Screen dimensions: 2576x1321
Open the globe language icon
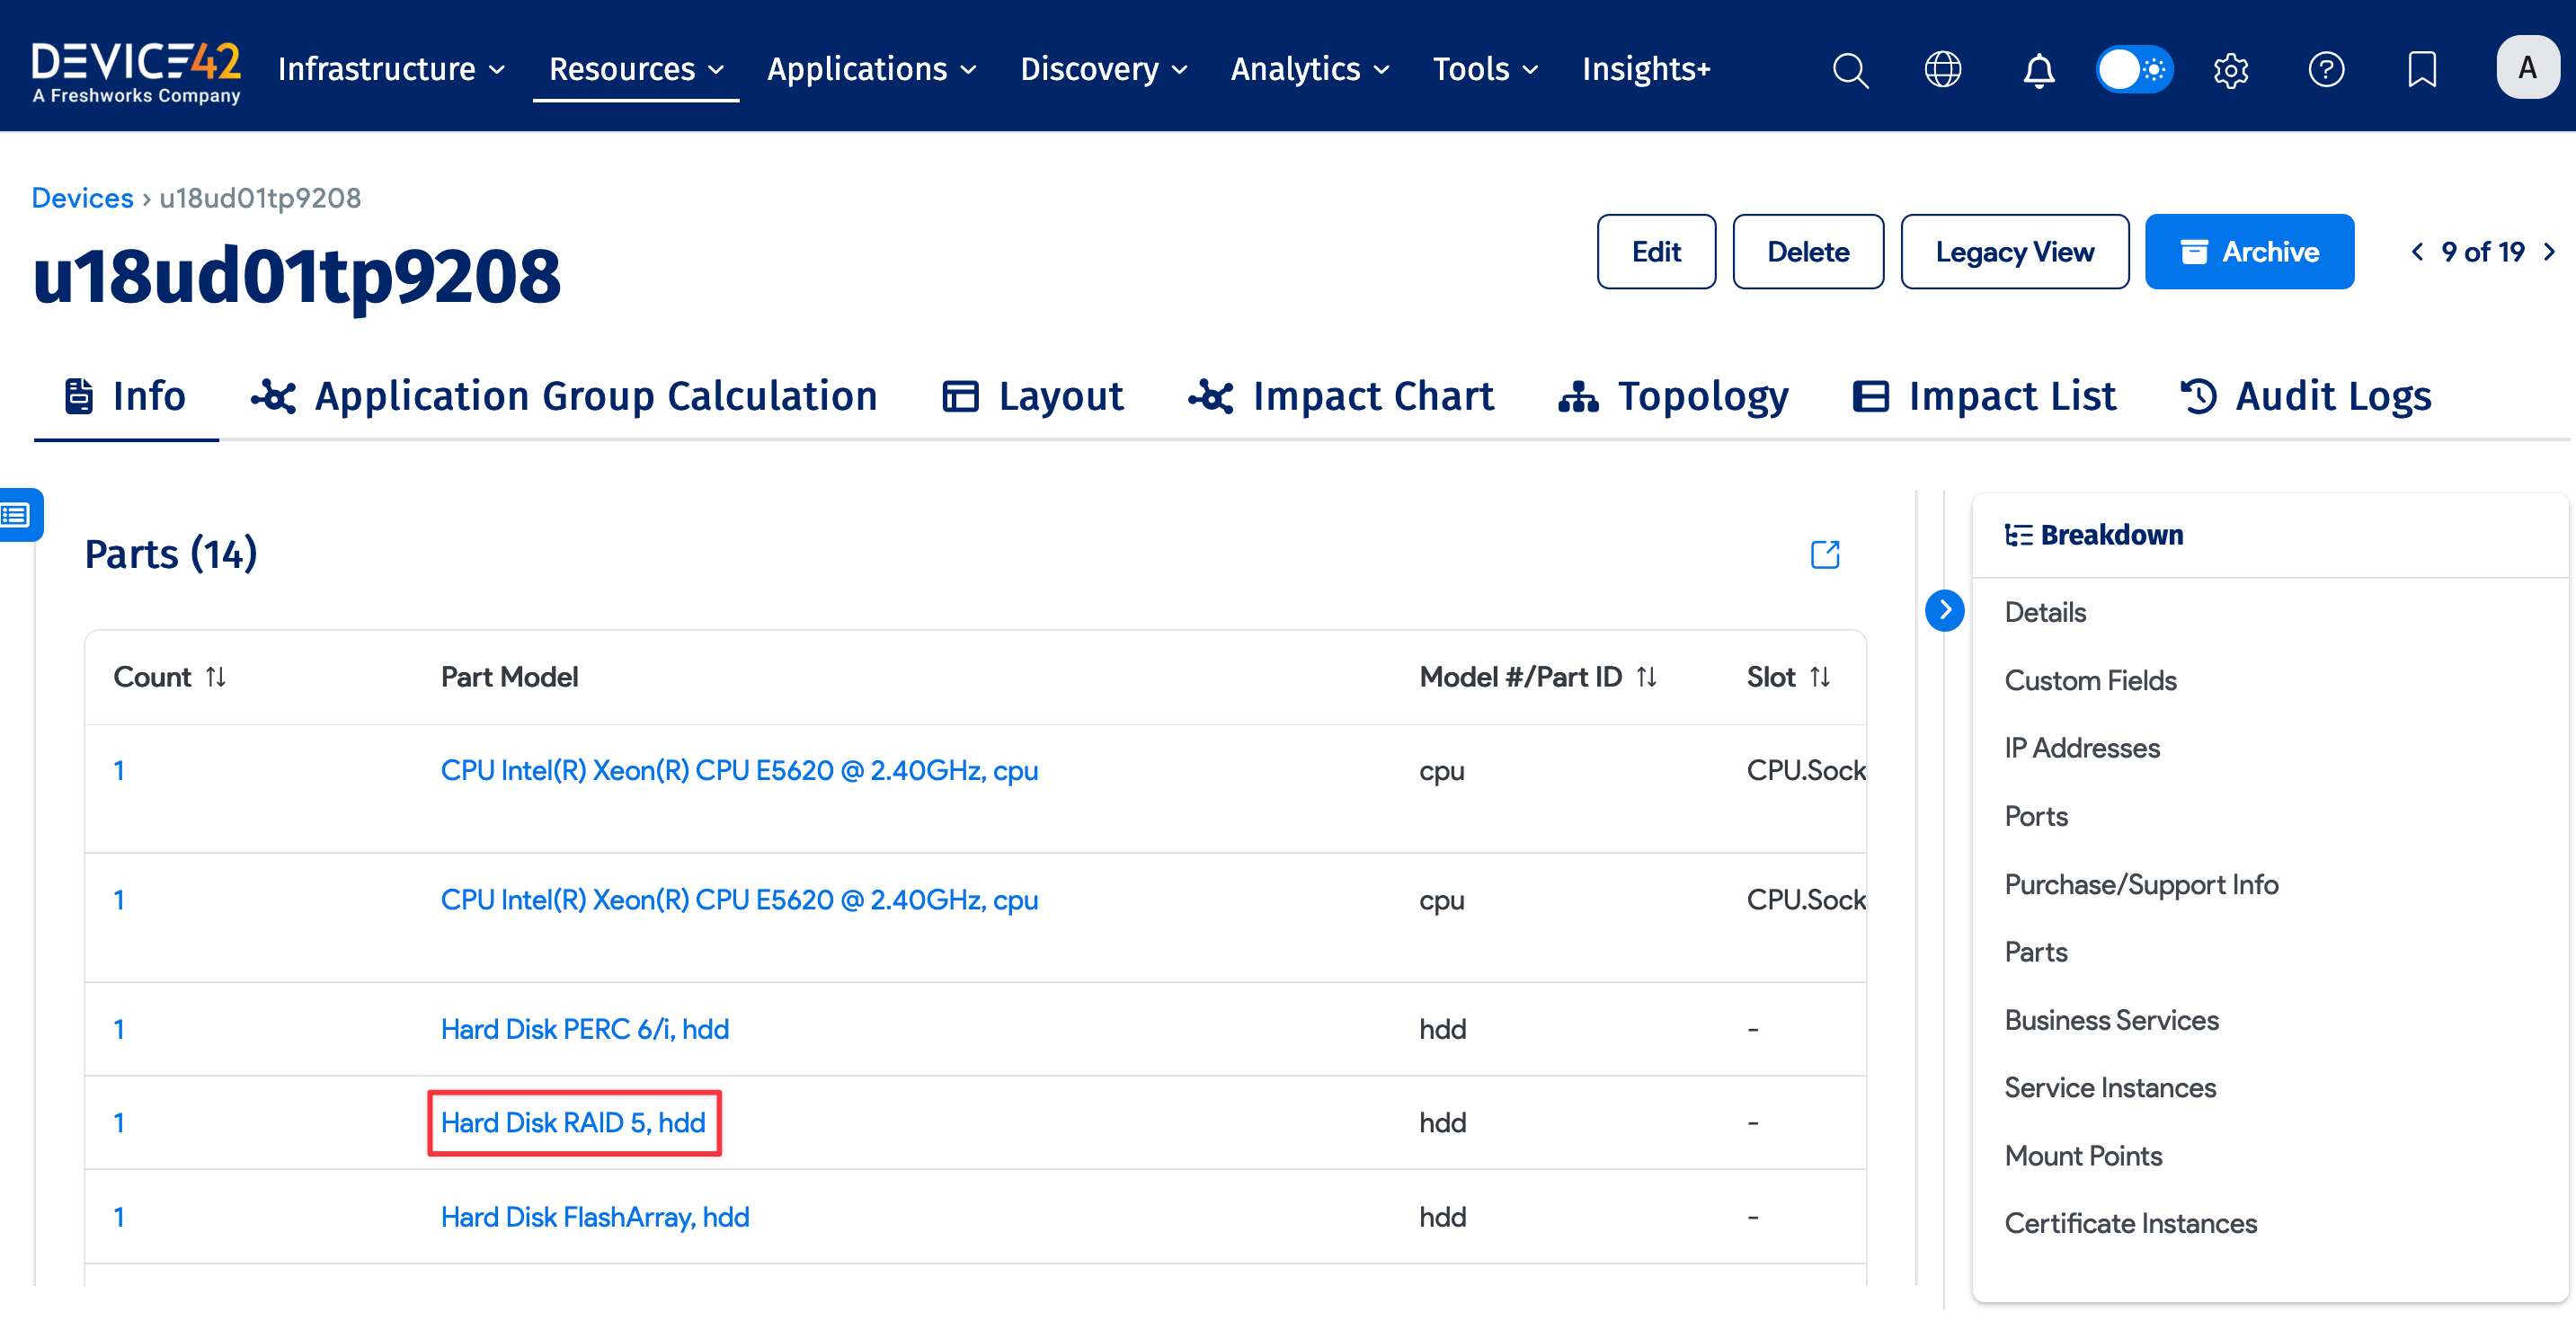click(1942, 70)
